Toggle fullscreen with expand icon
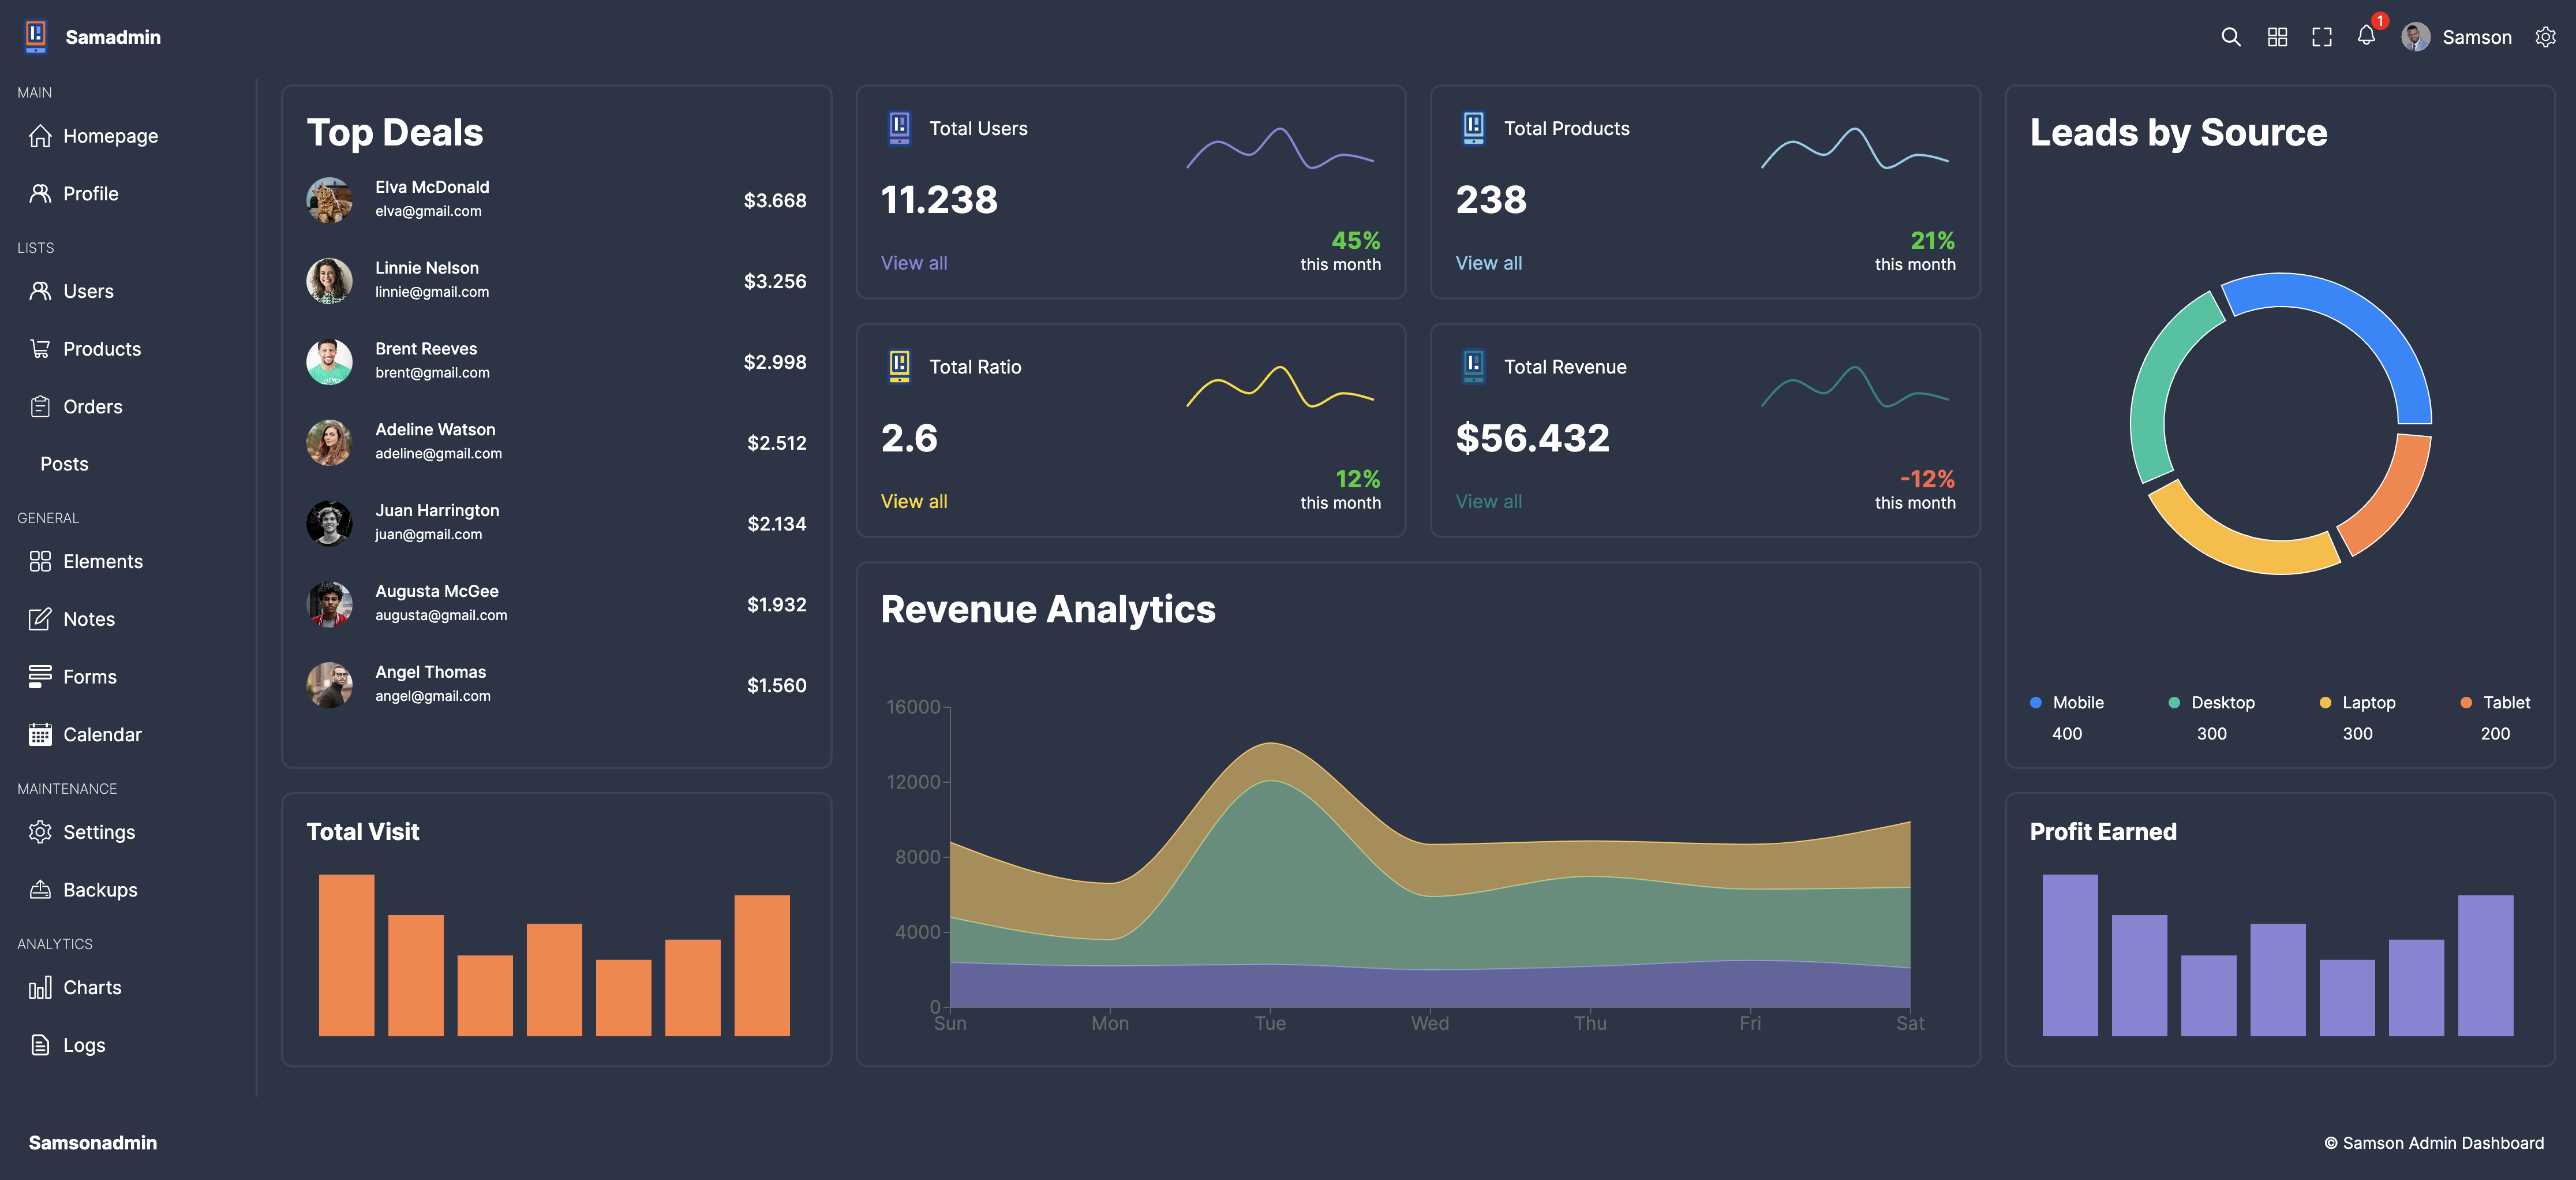 point(2321,37)
